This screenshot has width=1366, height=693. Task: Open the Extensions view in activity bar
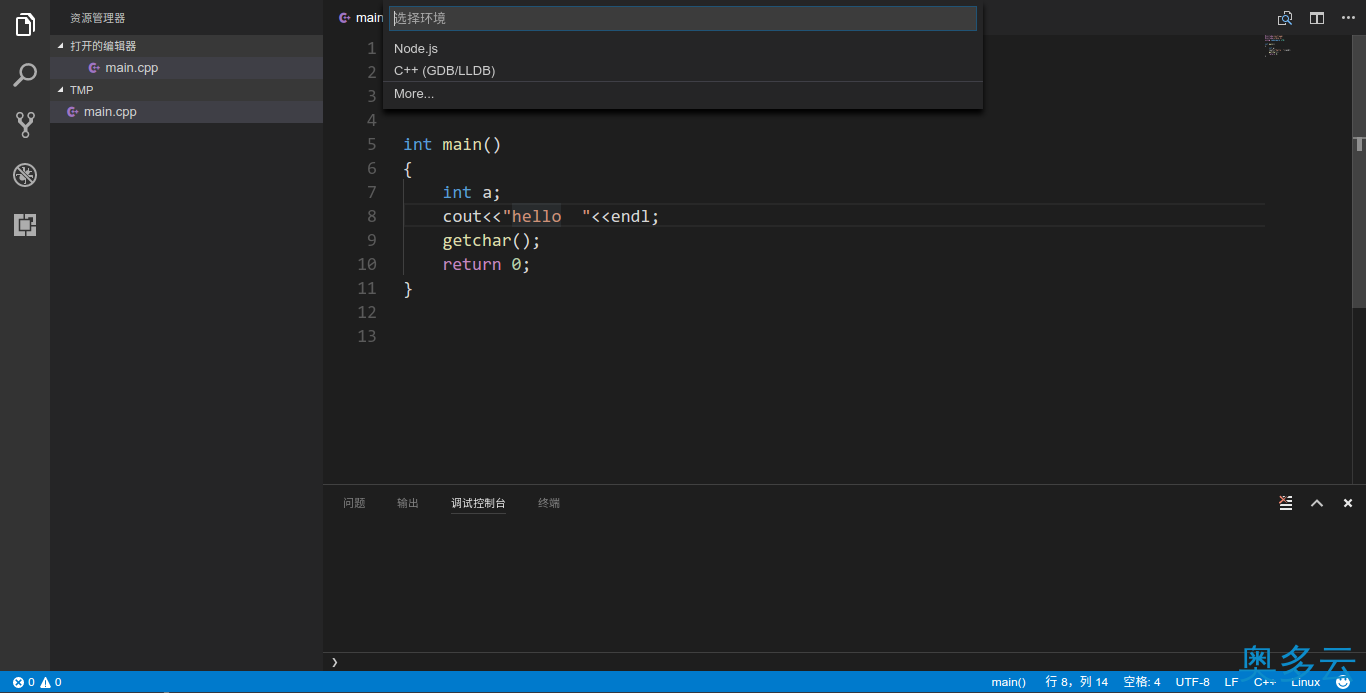pyautogui.click(x=25, y=225)
